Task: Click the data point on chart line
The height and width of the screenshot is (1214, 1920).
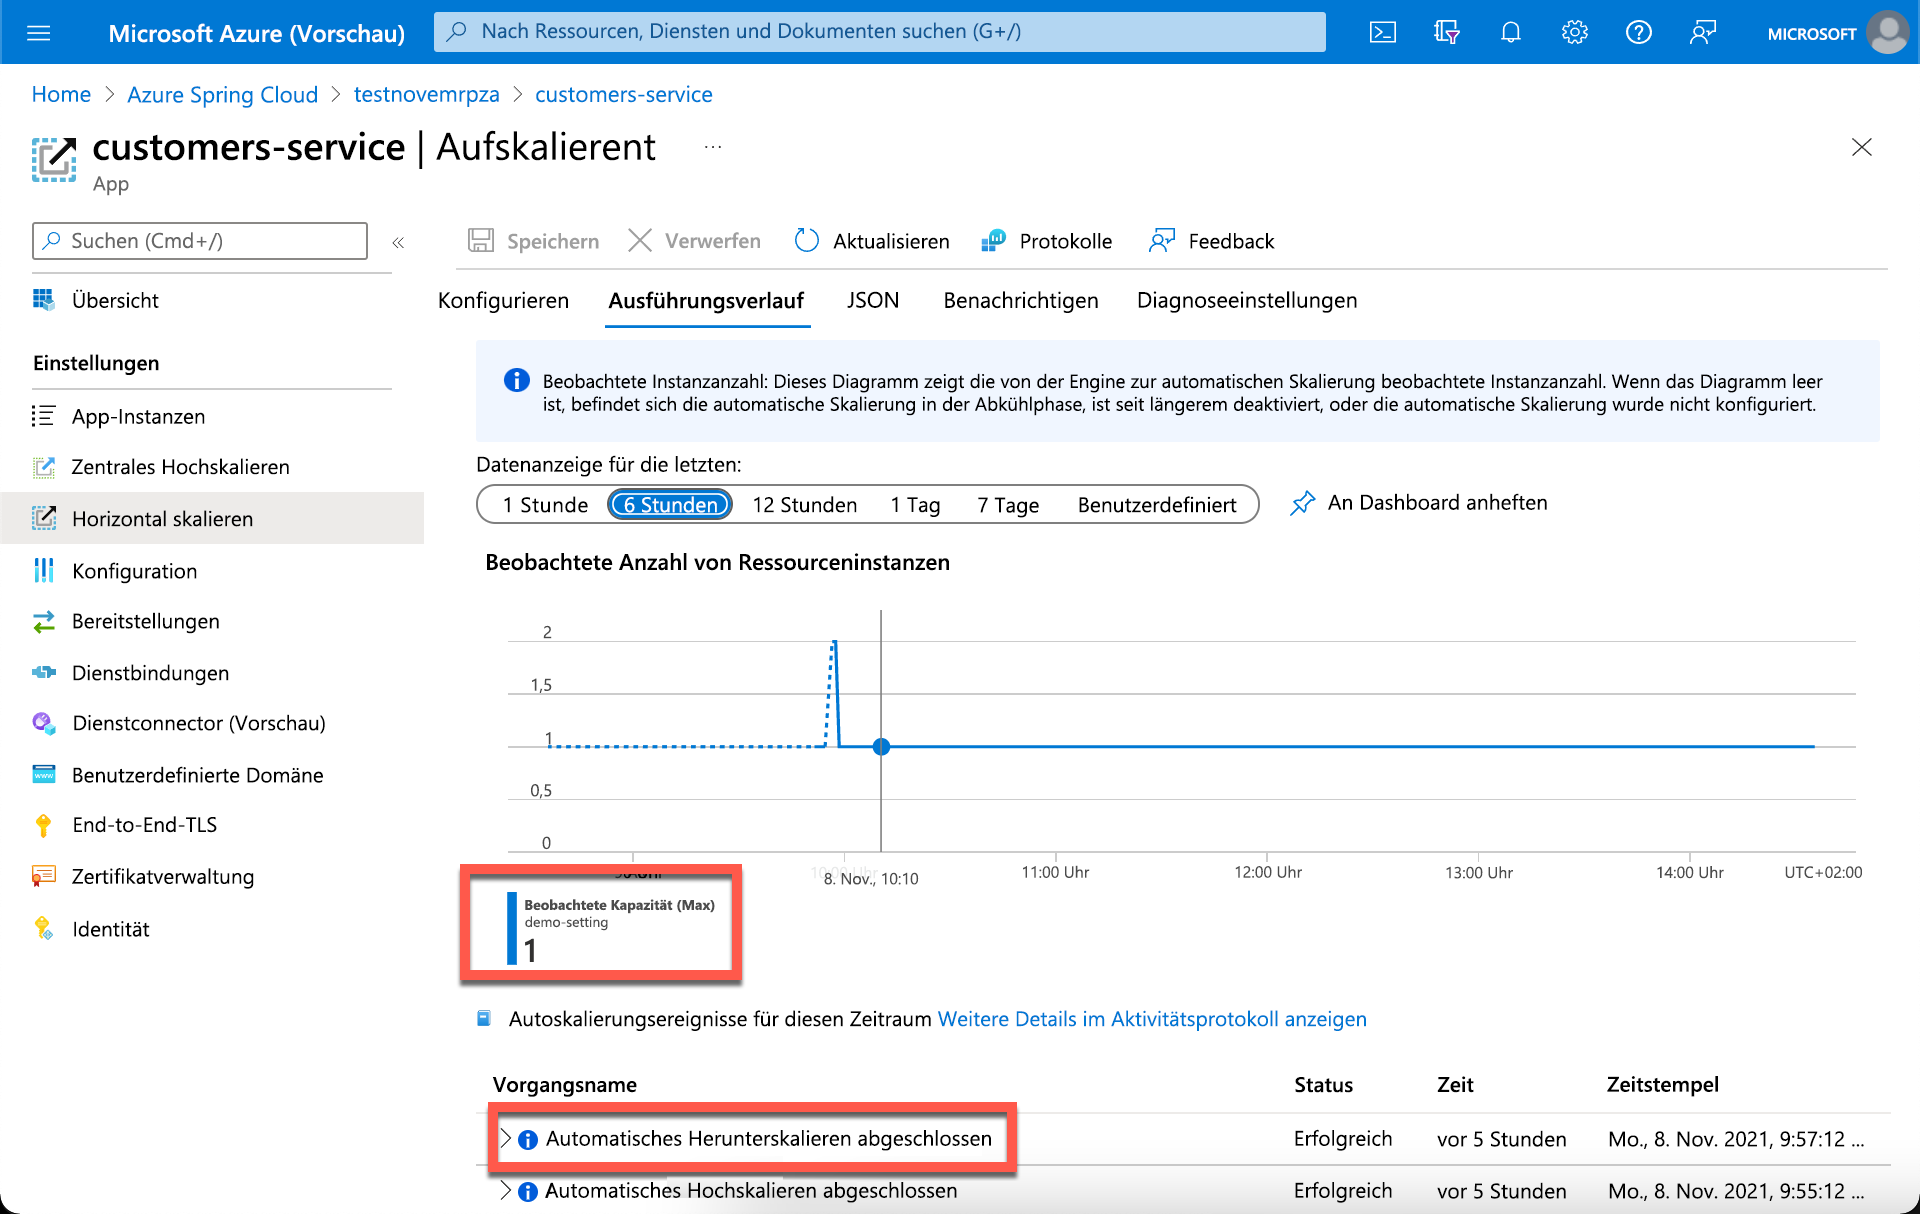Action: coord(881,747)
